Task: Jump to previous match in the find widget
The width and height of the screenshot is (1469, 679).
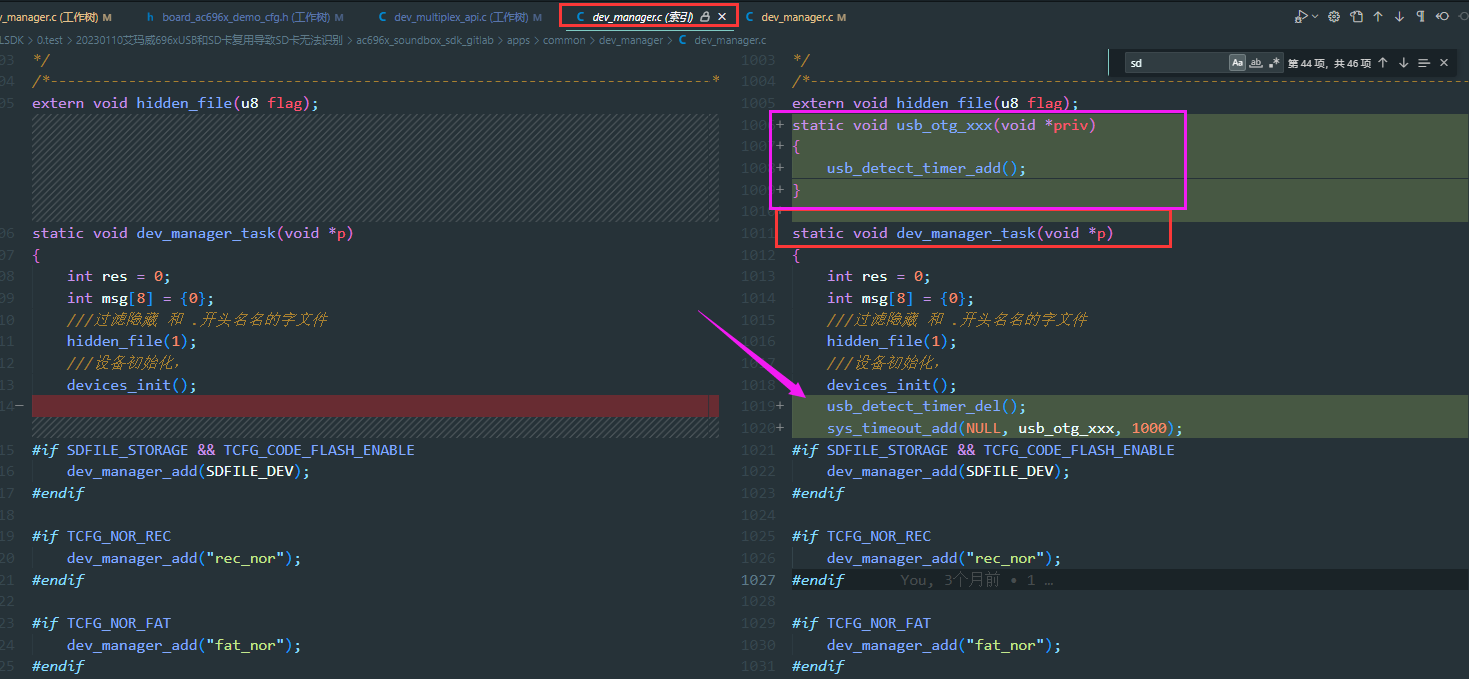Action: (1383, 62)
